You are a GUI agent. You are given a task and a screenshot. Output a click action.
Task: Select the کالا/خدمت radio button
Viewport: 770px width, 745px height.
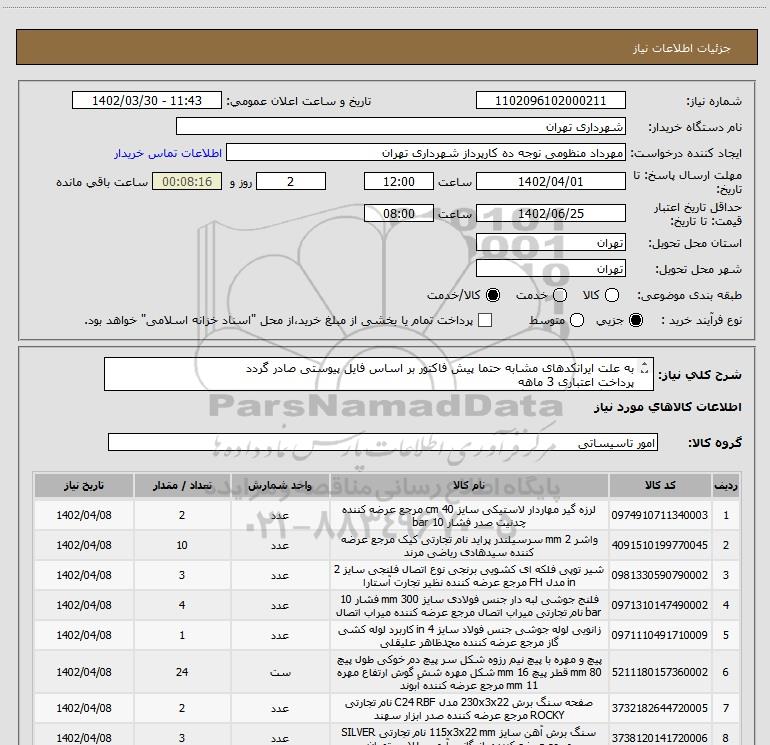click(493, 295)
